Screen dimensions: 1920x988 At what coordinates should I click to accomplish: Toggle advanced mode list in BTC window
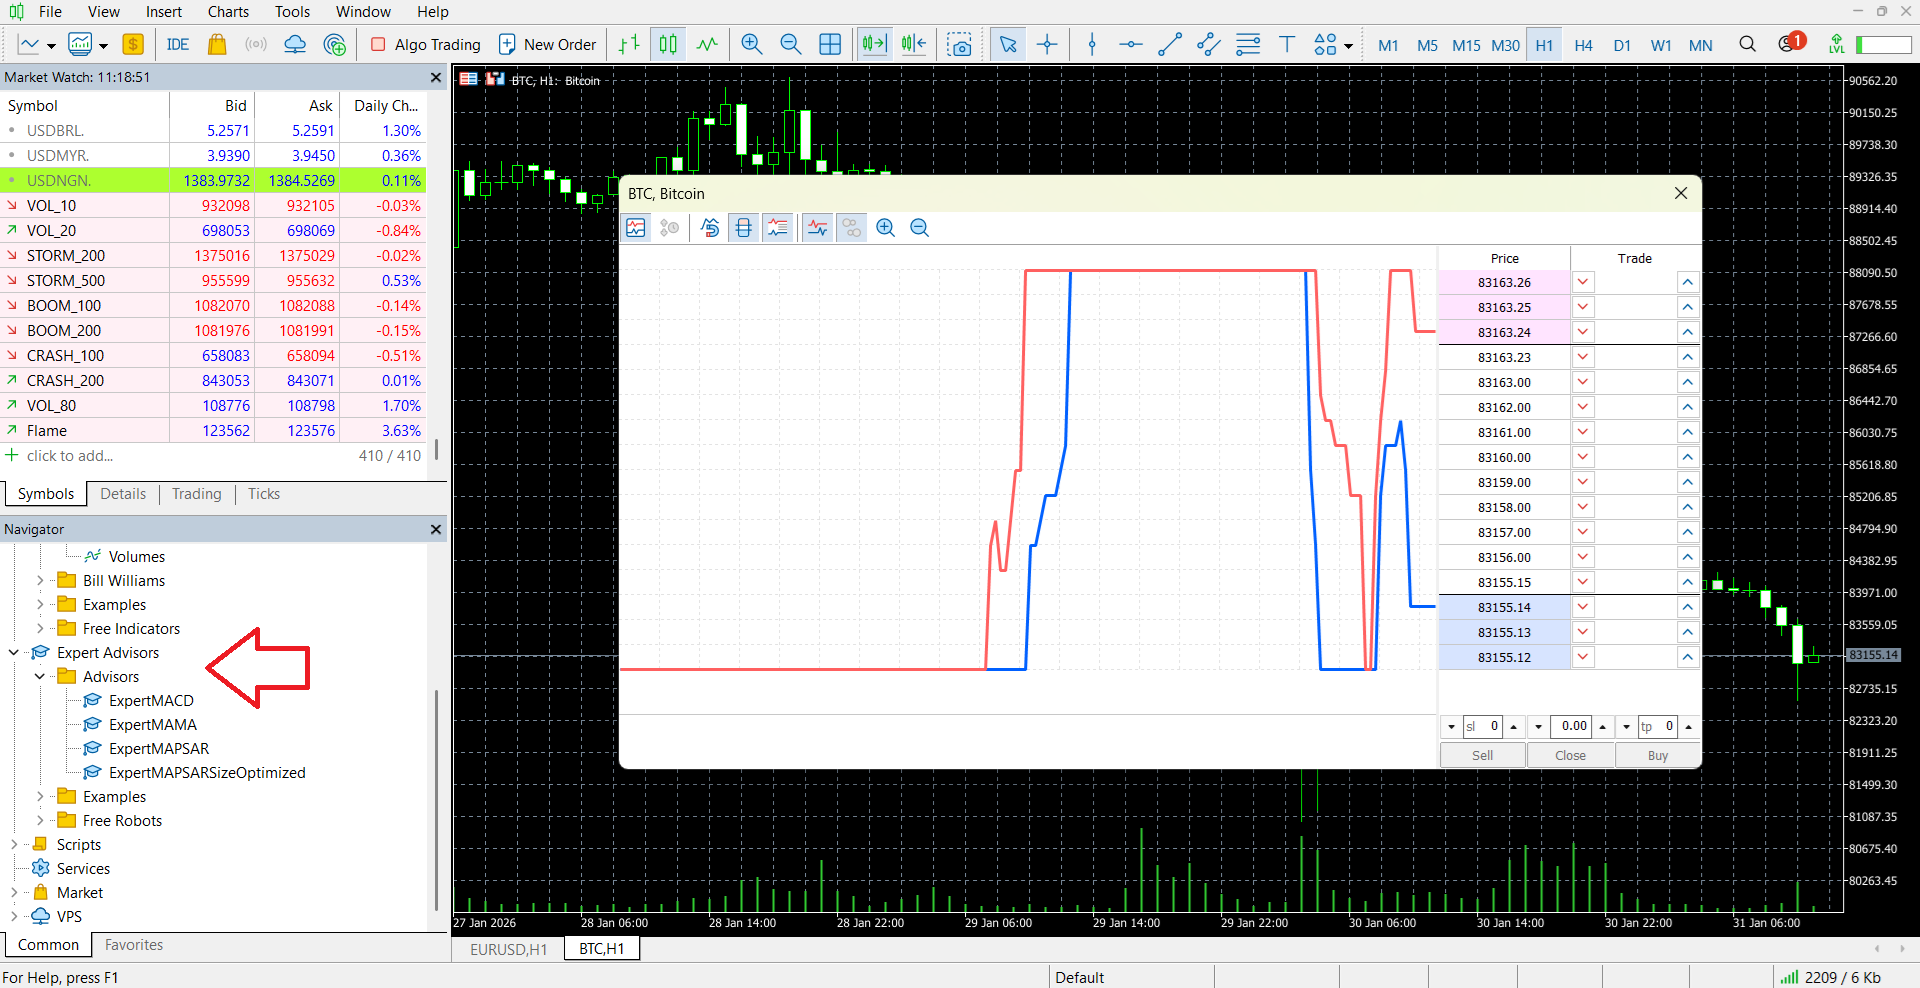click(777, 228)
